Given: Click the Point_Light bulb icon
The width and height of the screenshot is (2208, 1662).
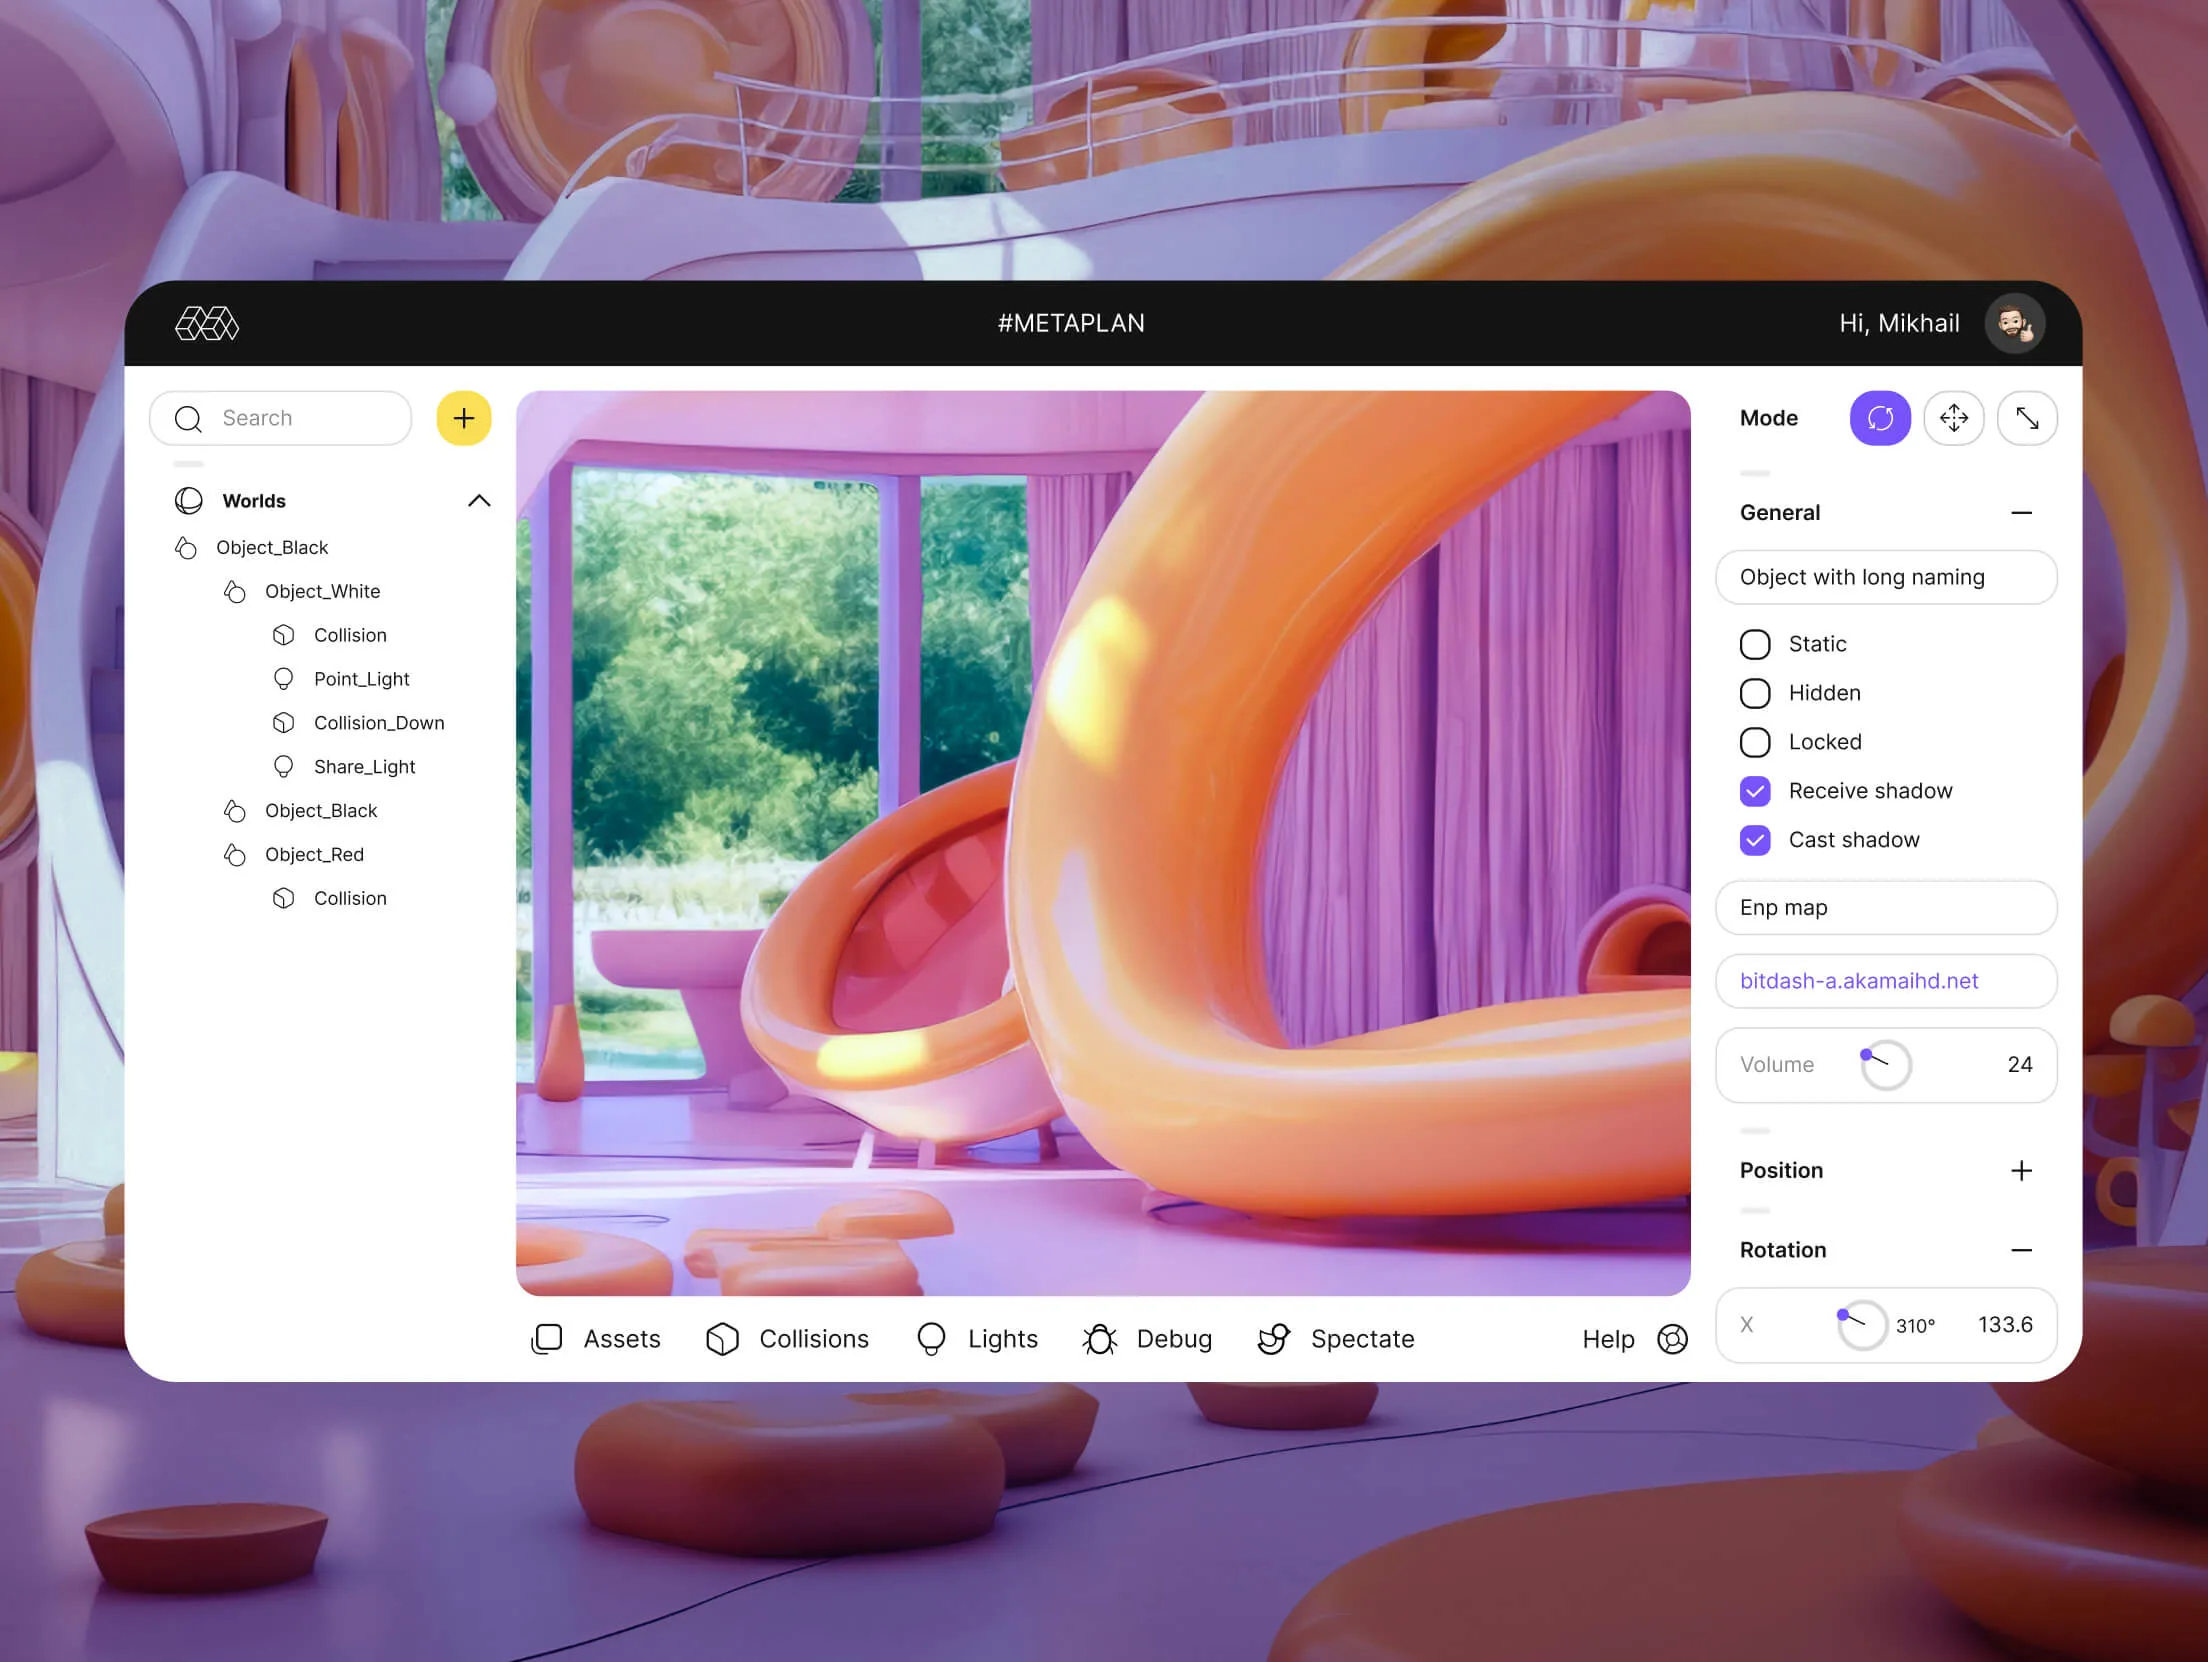Looking at the screenshot, I should [x=284, y=679].
